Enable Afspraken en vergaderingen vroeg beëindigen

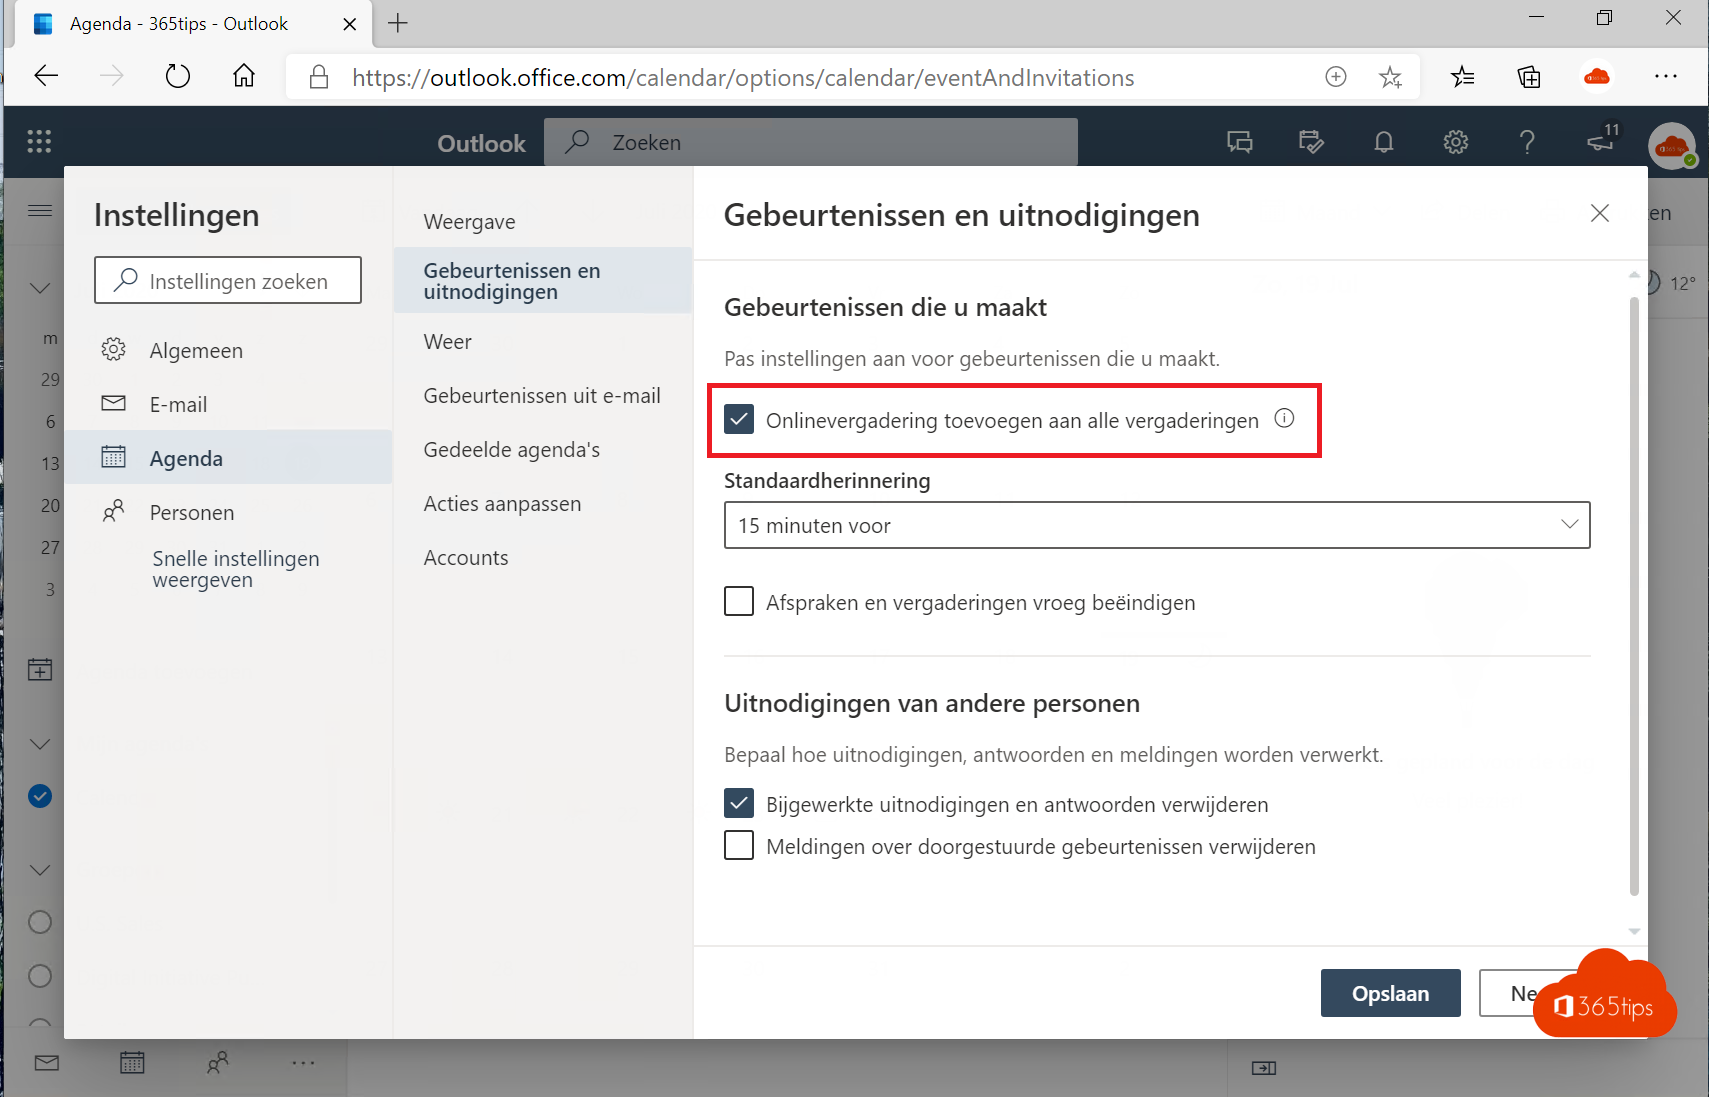[739, 601]
